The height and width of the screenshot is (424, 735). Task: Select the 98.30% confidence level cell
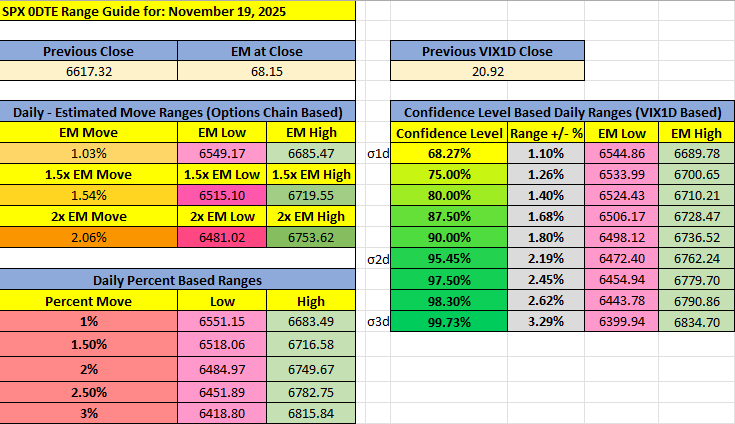coord(449,301)
